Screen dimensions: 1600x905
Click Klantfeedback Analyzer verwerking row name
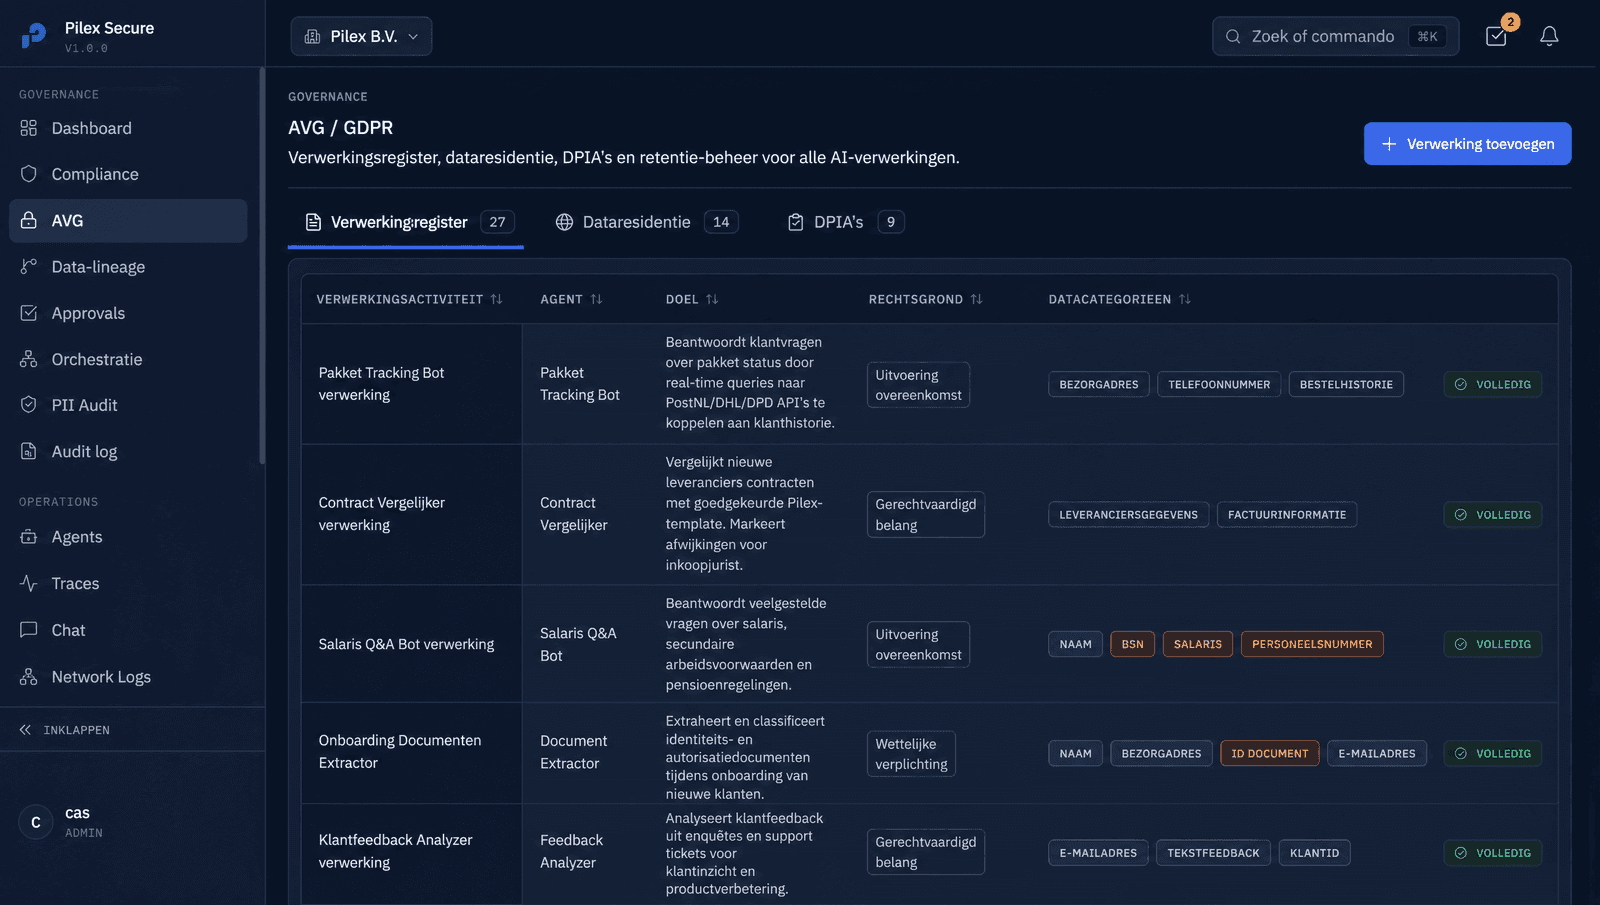(395, 851)
